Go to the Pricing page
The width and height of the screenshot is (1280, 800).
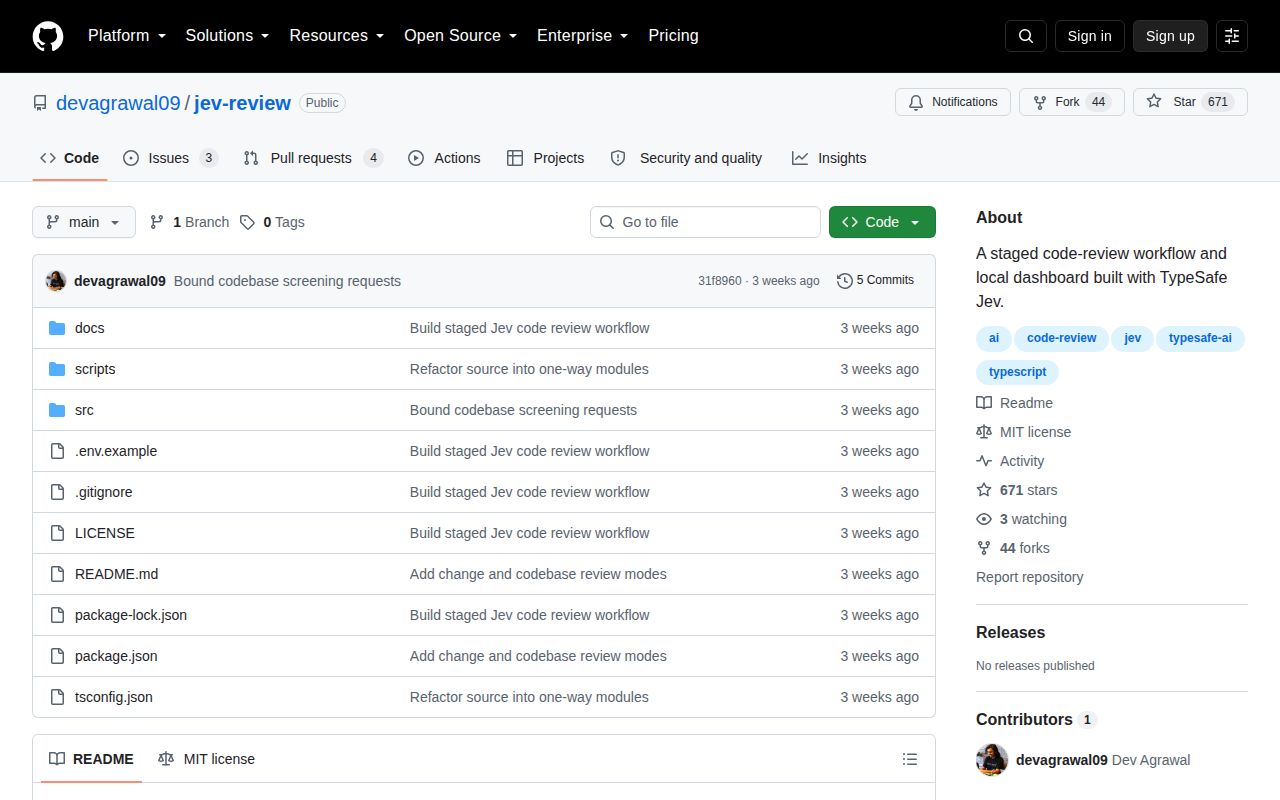click(x=673, y=35)
